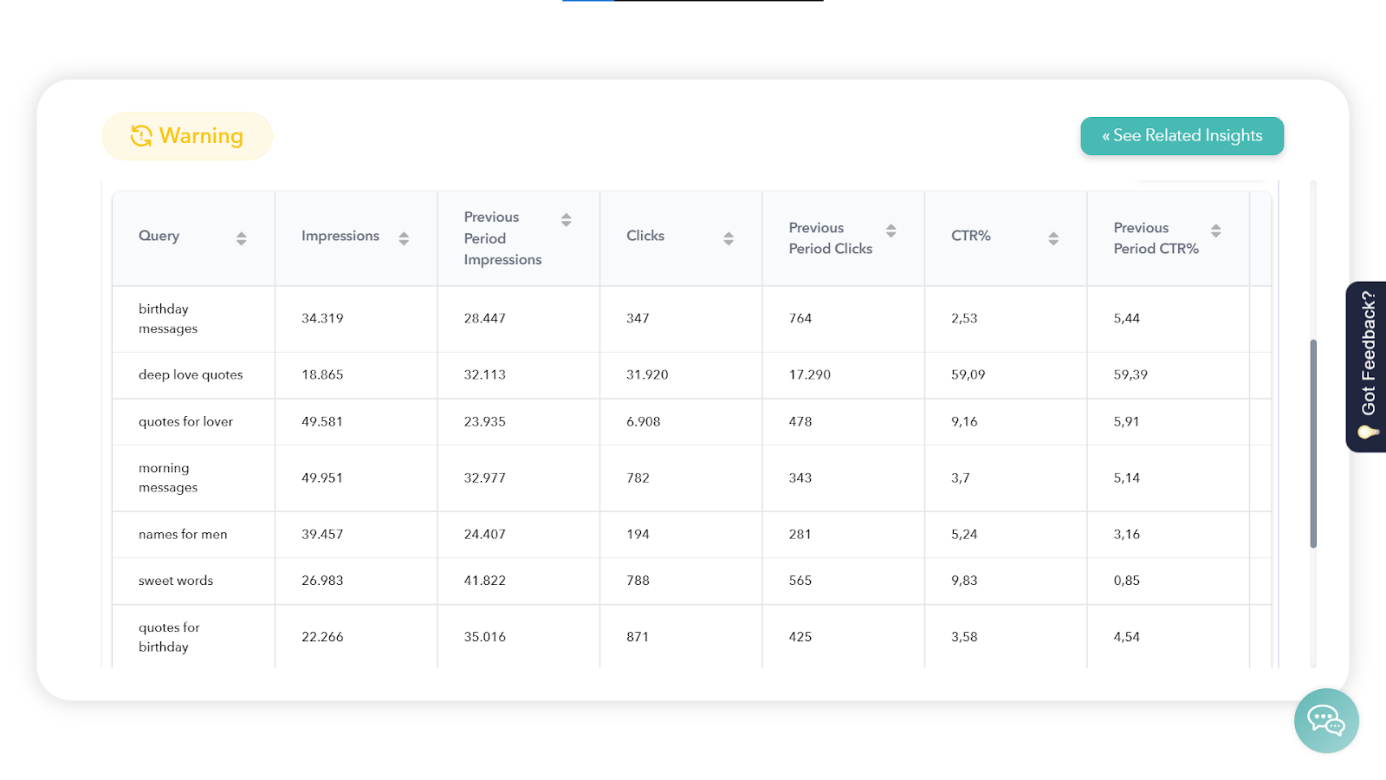This screenshot has height=780, width=1386.
Task: Select the names for men row
Action: click(183, 534)
